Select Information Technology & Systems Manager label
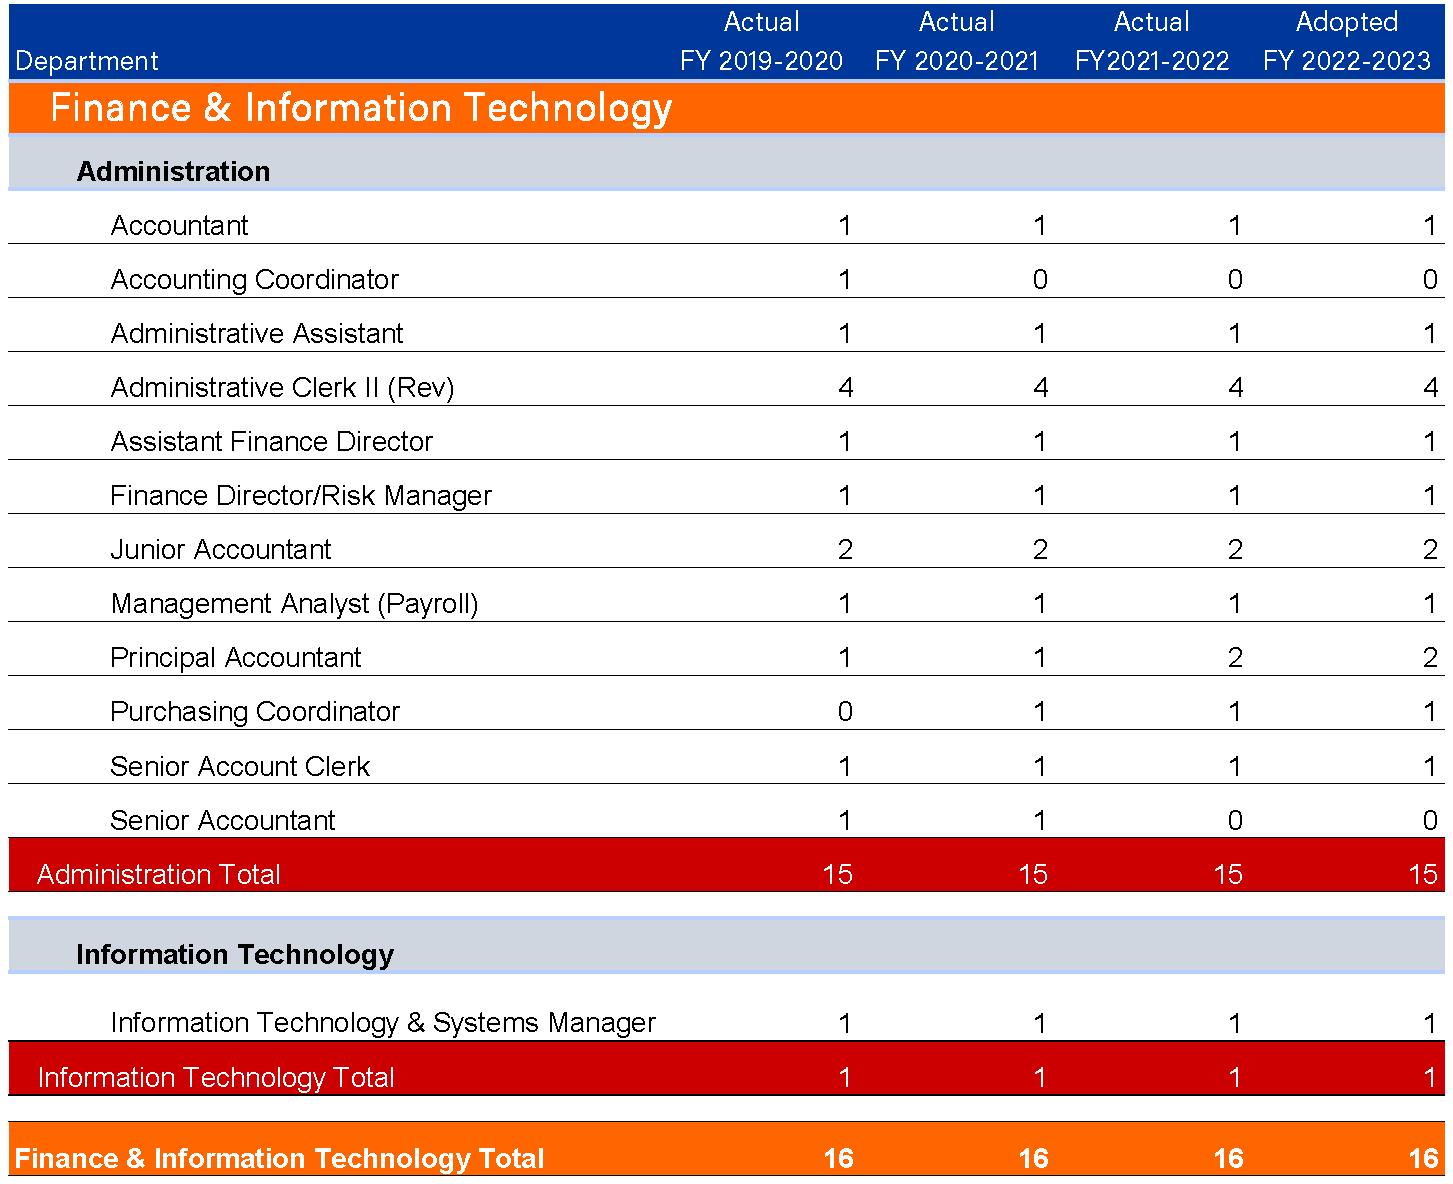The height and width of the screenshot is (1184, 1453). (x=383, y=1022)
